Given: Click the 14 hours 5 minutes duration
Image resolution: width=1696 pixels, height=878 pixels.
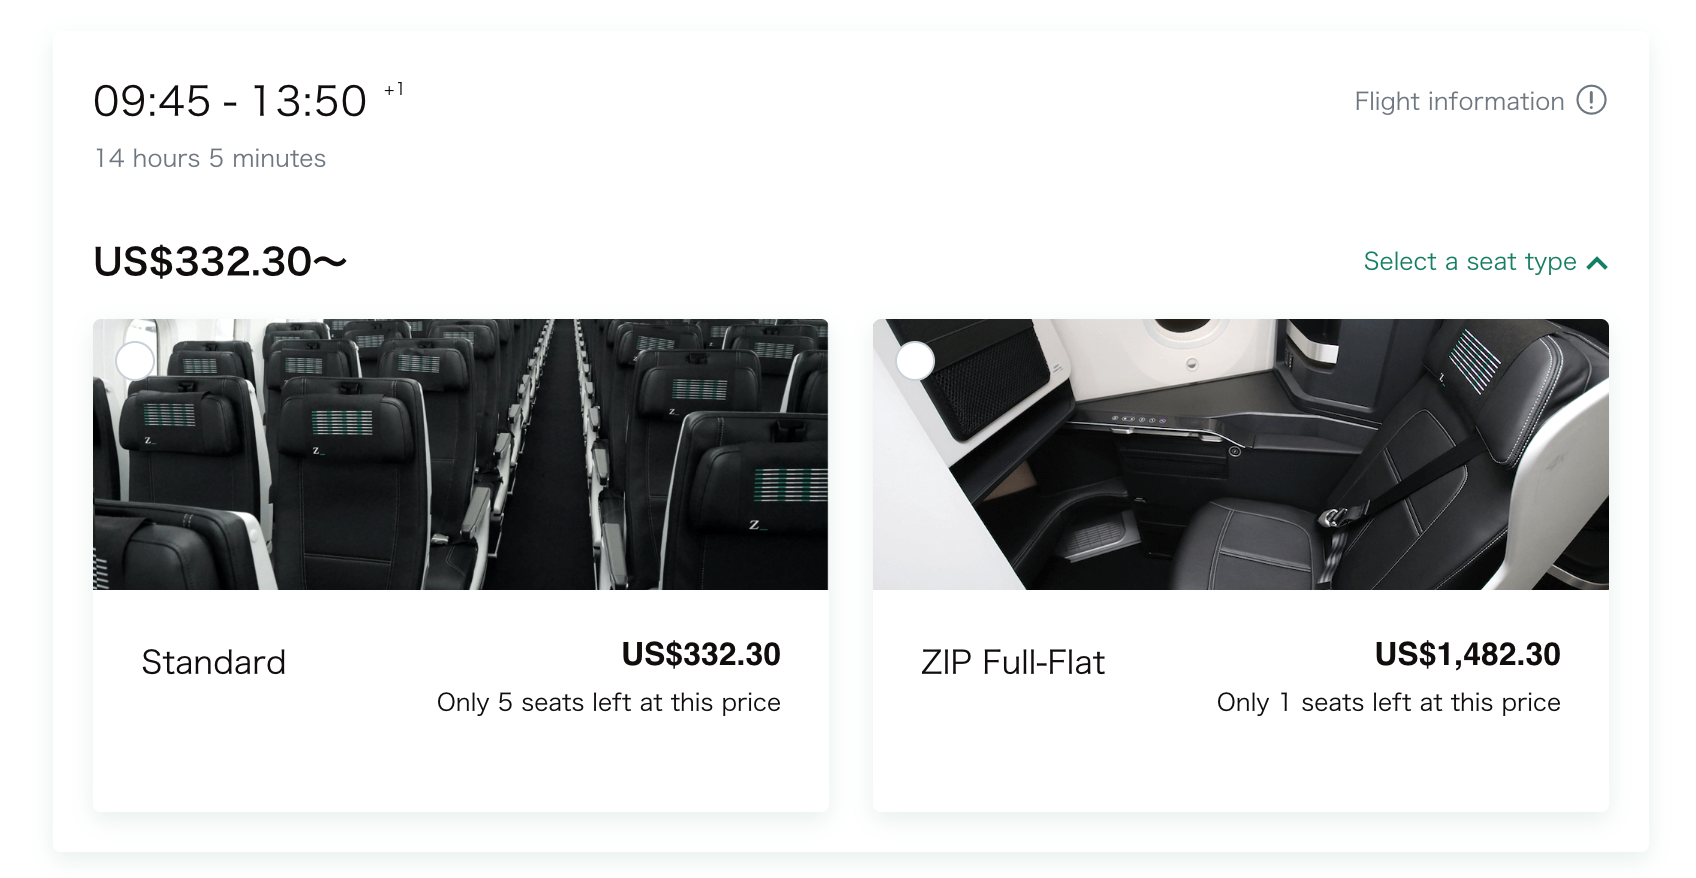Looking at the screenshot, I should click(210, 158).
